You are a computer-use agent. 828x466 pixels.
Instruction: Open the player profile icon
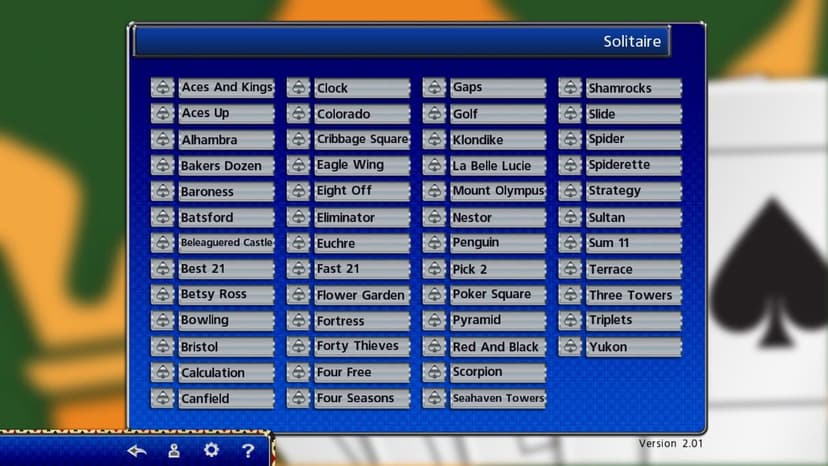174,451
